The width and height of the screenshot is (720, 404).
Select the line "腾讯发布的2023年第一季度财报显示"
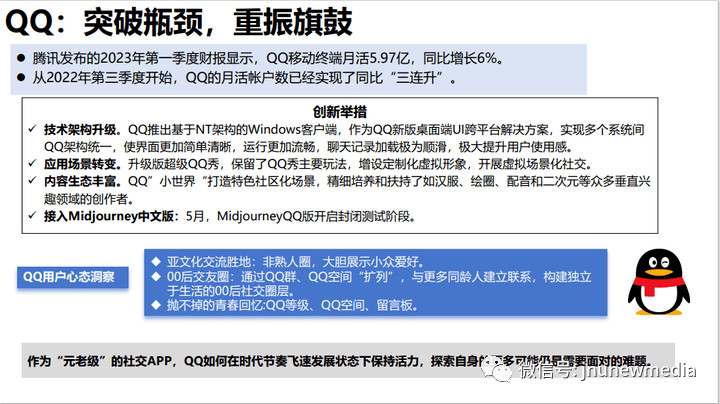268,58
